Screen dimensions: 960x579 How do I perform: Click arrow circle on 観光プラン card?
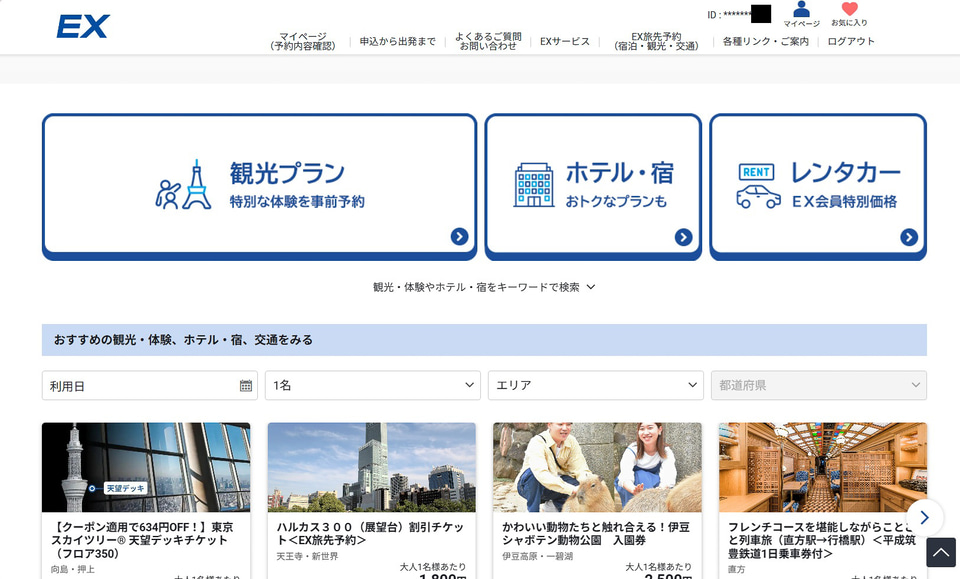pos(459,236)
